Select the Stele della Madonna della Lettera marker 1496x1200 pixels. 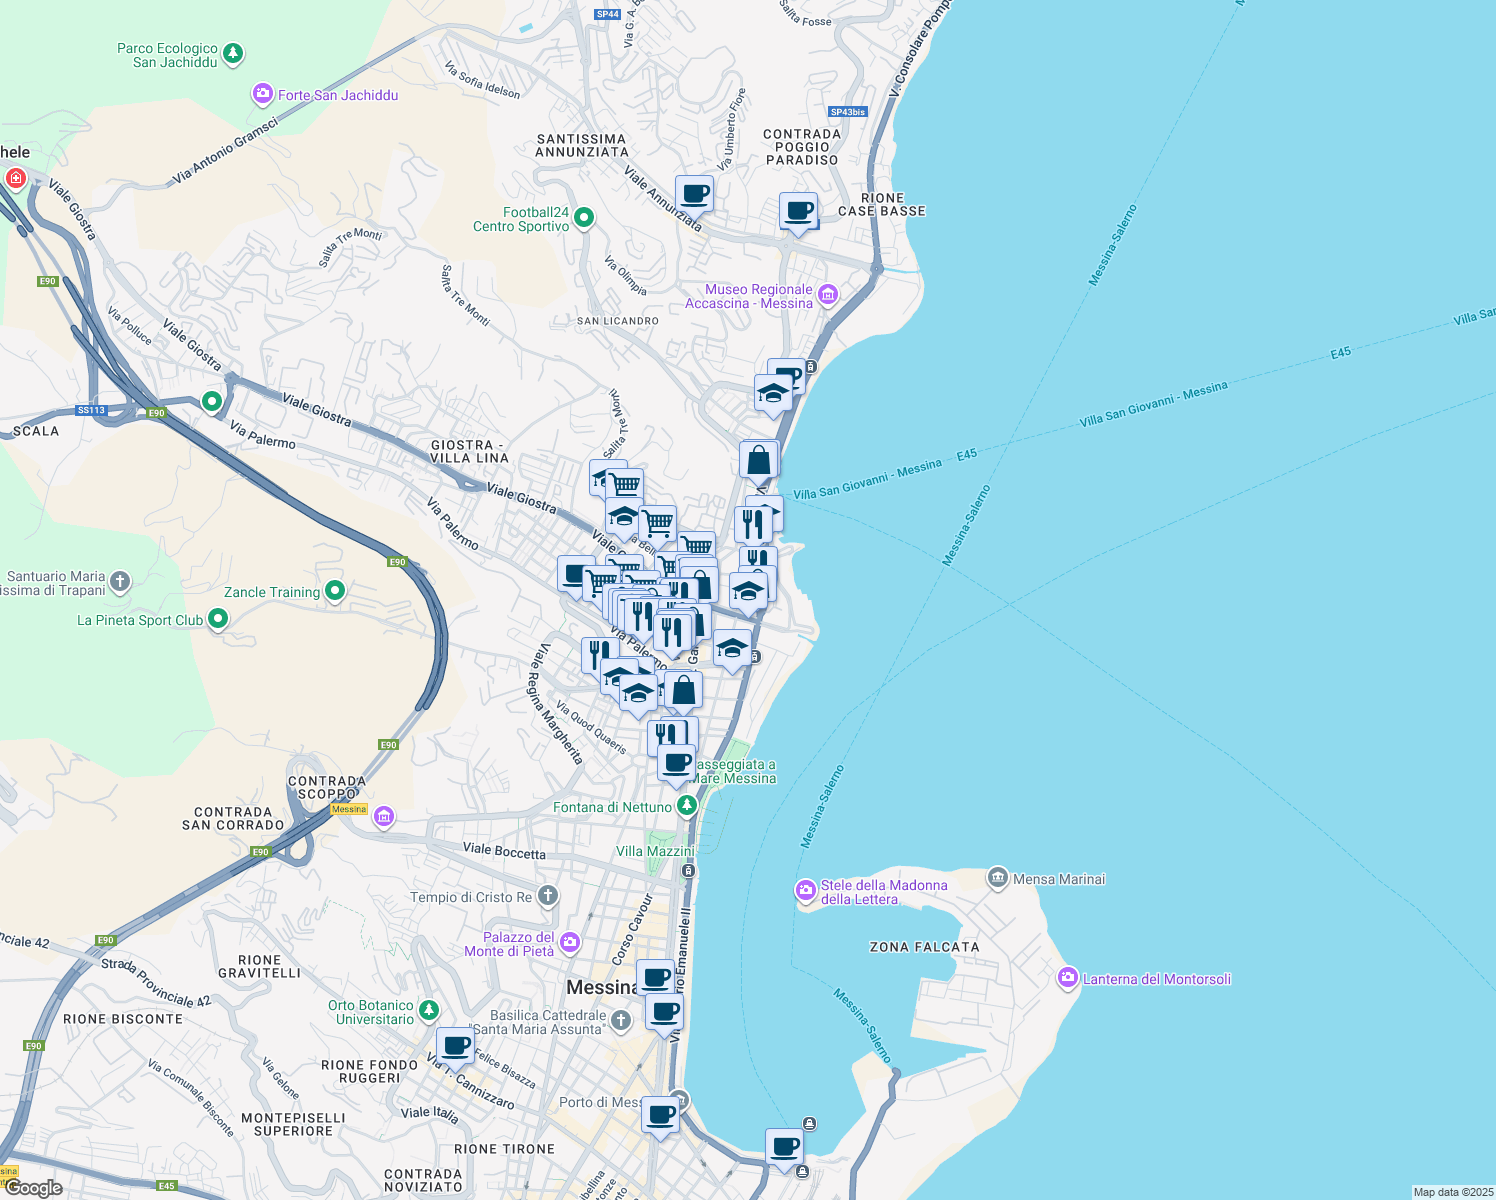[804, 888]
